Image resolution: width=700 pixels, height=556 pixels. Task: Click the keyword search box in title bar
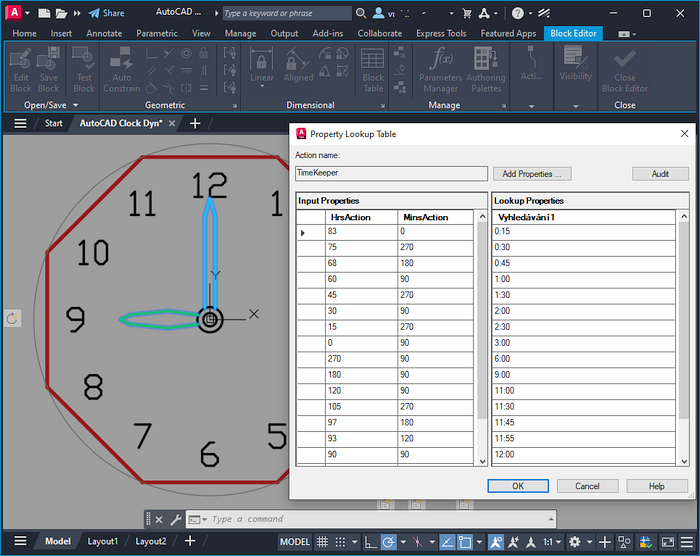point(287,13)
